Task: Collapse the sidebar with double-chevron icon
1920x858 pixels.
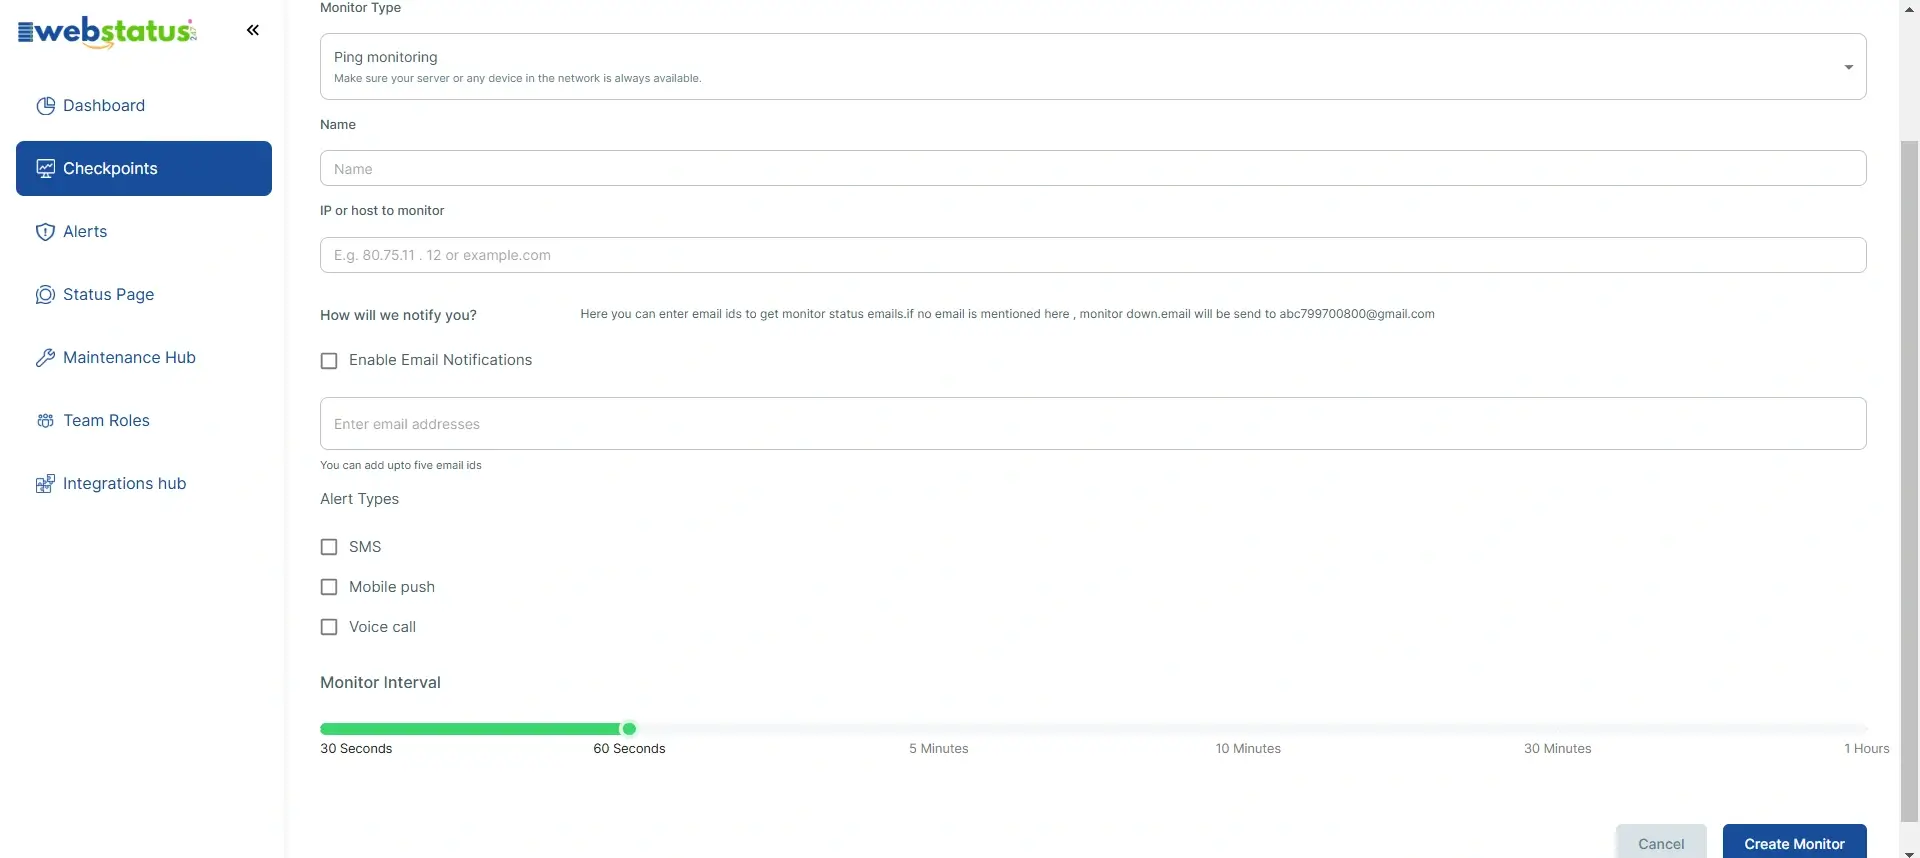Action: (253, 30)
